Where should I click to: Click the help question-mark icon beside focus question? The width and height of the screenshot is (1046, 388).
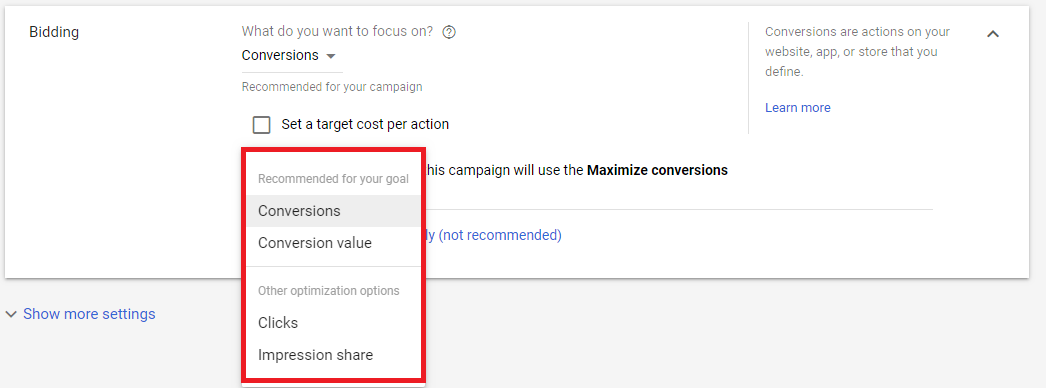449,32
